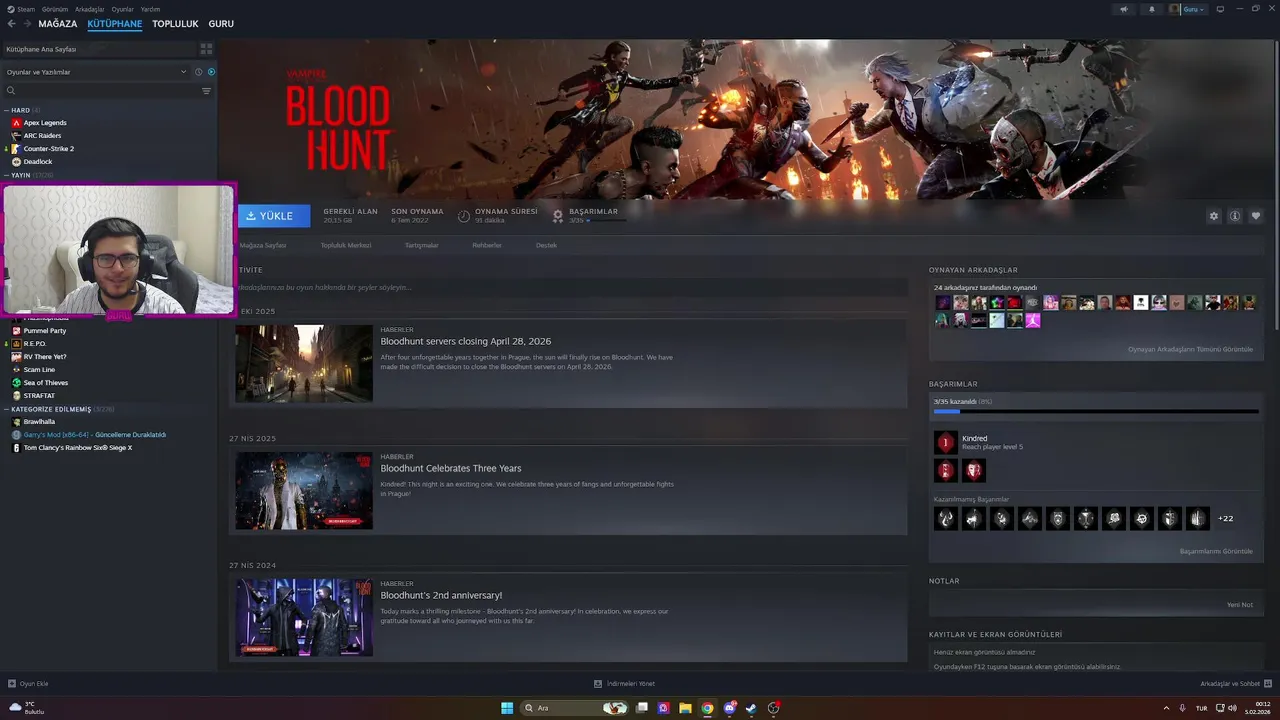
Task: Open Discord from the taskbar
Action: [729, 708]
